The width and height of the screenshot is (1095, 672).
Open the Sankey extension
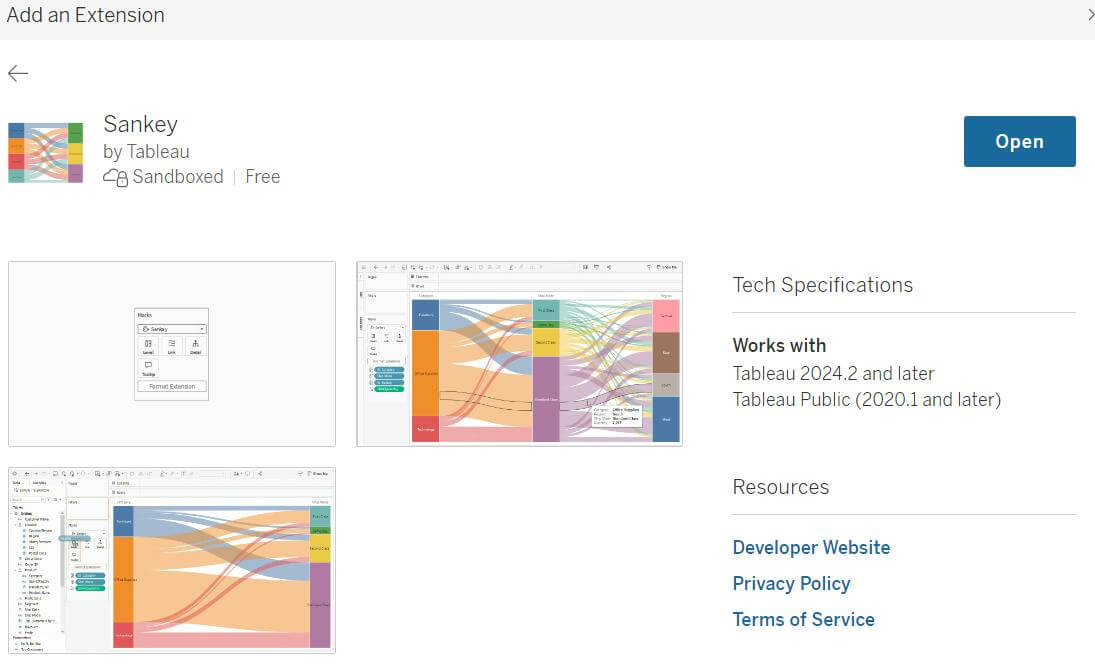[x=1019, y=141]
